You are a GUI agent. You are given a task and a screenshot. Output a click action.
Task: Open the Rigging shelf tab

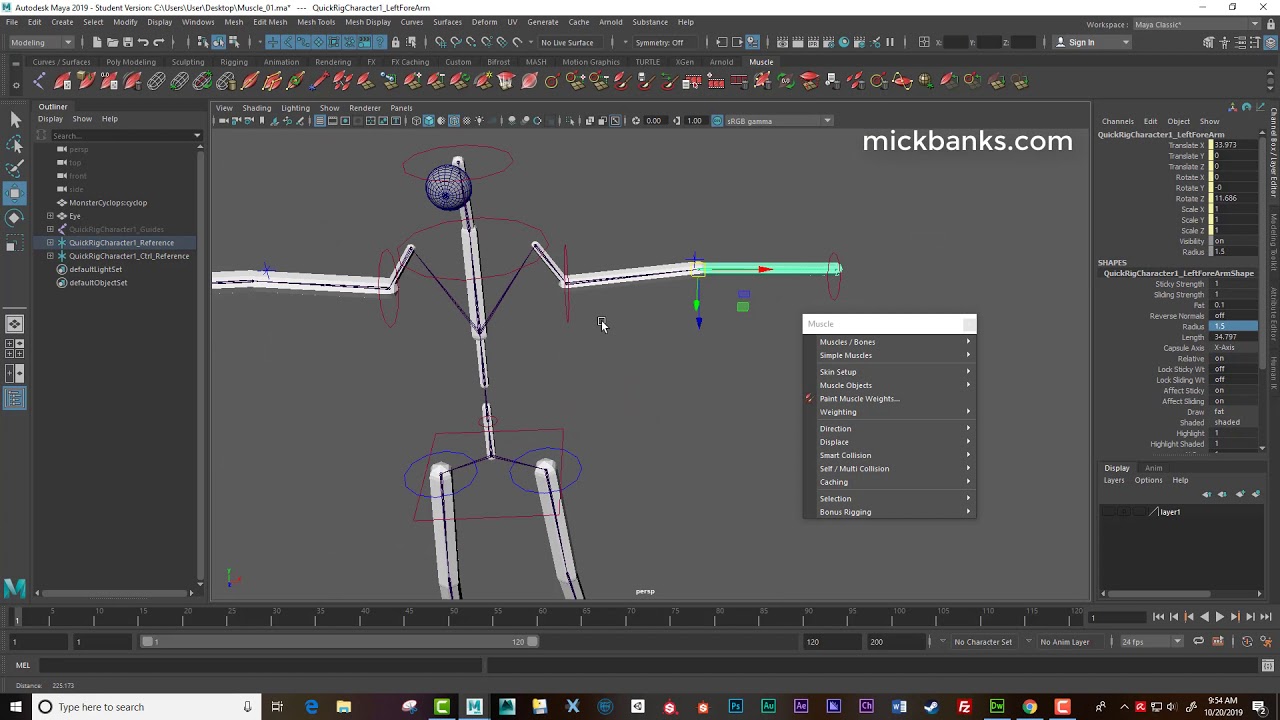click(x=233, y=62)
